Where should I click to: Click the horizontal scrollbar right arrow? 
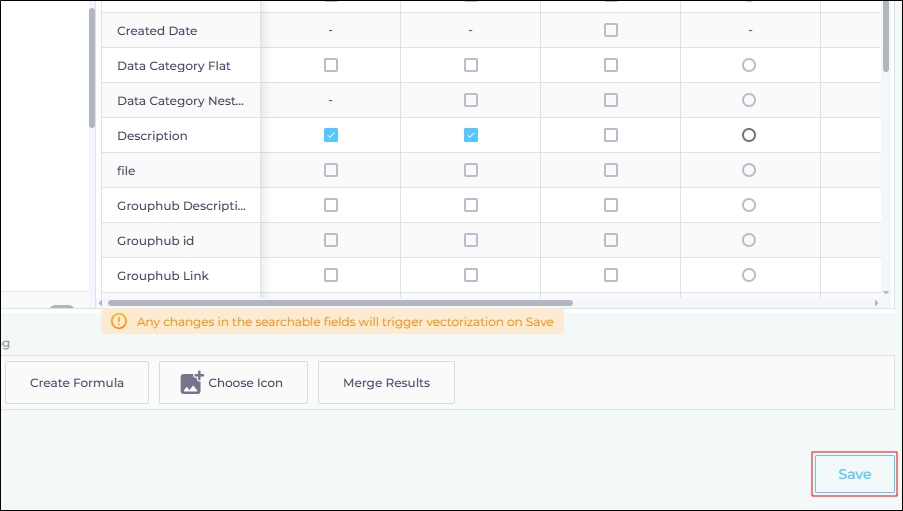878,302
